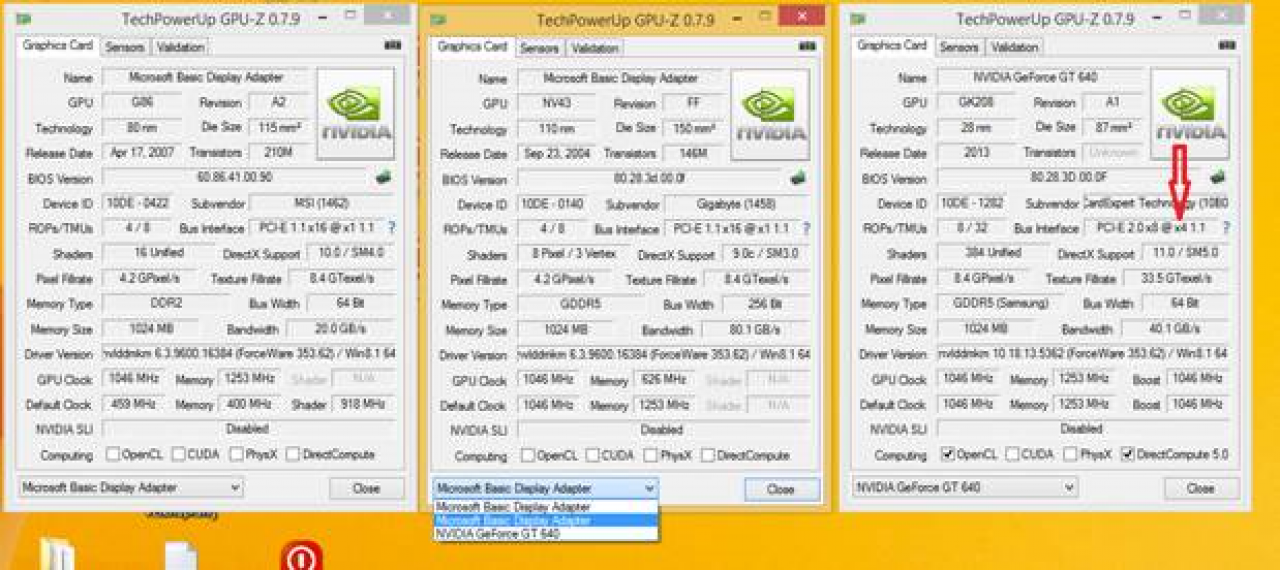Open Sensors tab in the GT 640 window
Screen dimensions: 1280x570
(x=959, y=47)
